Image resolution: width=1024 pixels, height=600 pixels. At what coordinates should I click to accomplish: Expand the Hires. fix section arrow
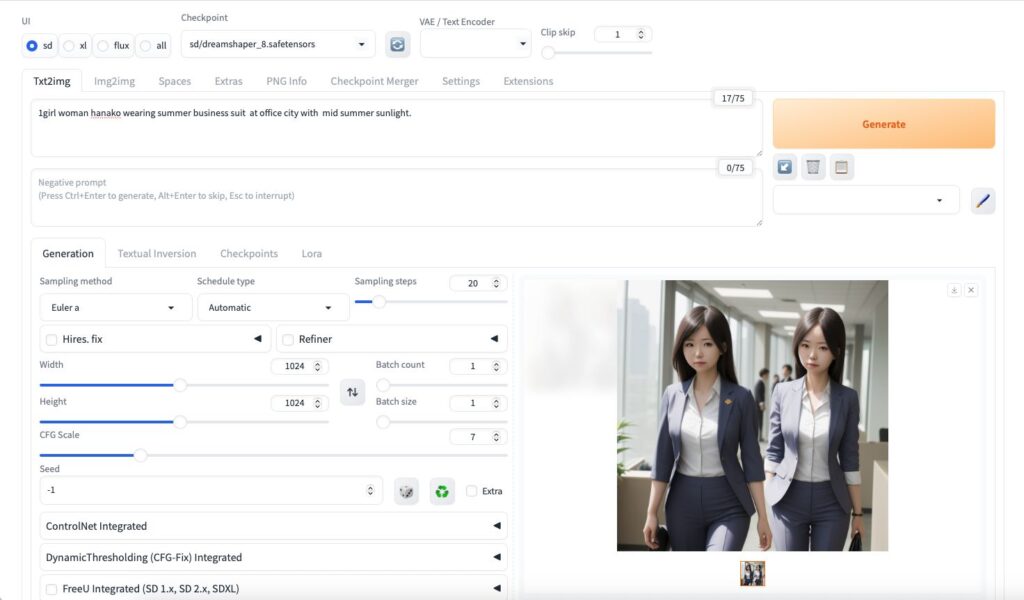coord(257,339)
